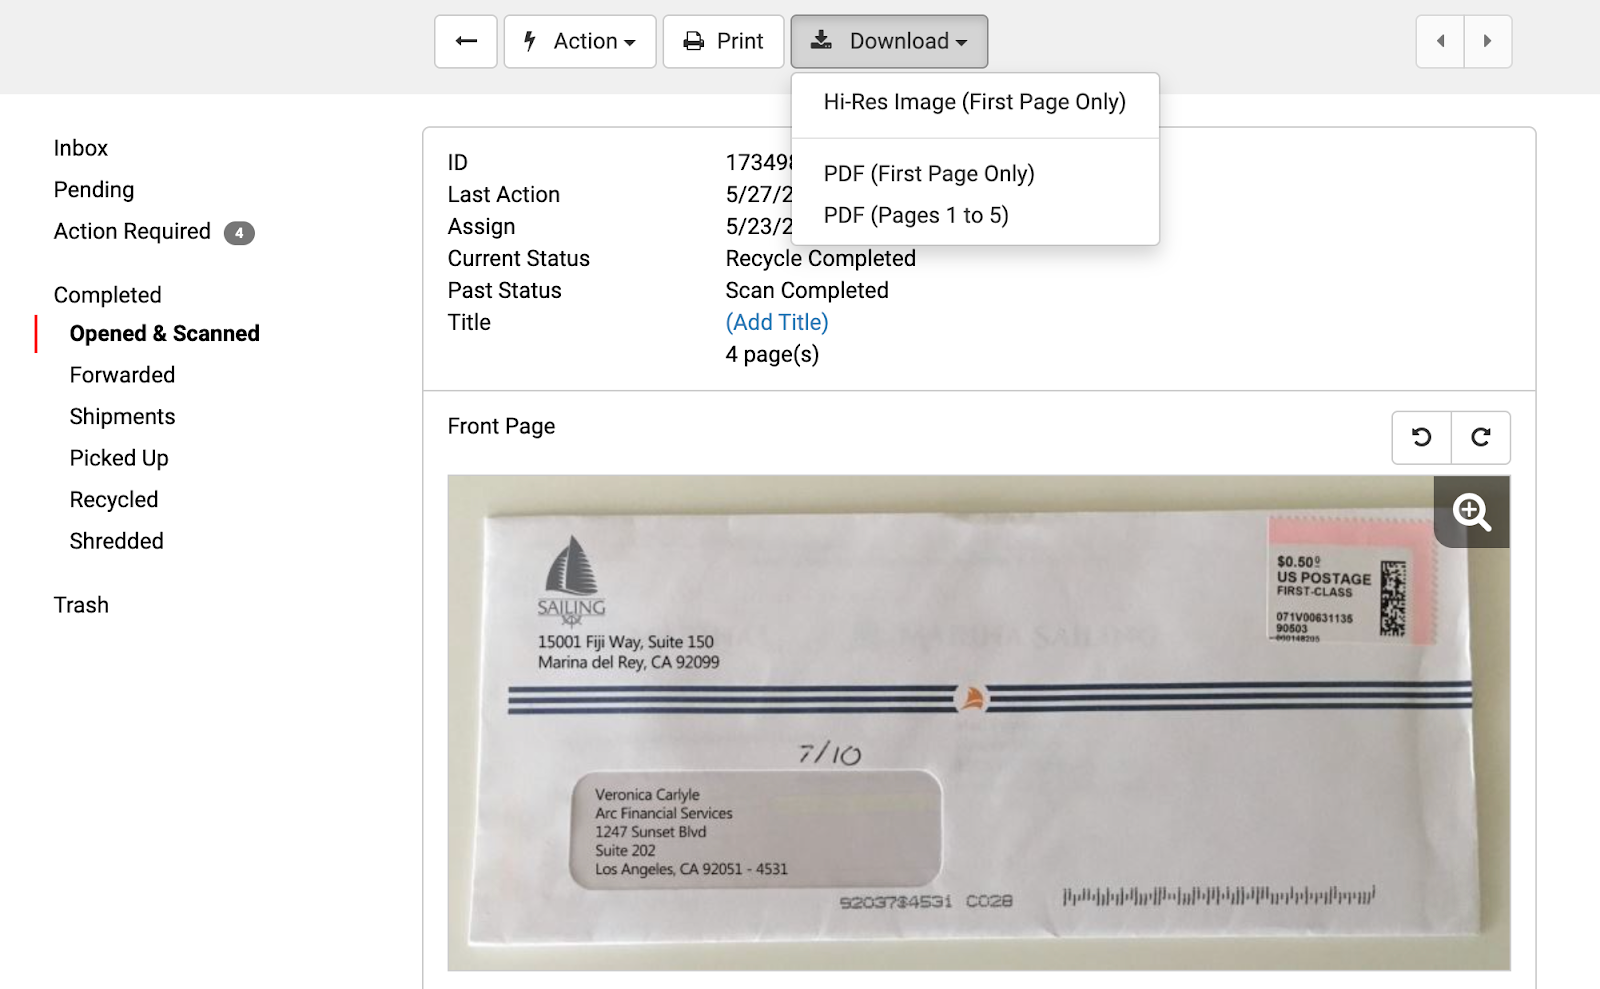Collapse the Download dropdown
This screenshot has height=989, width=1600.
tap(889, 41)
